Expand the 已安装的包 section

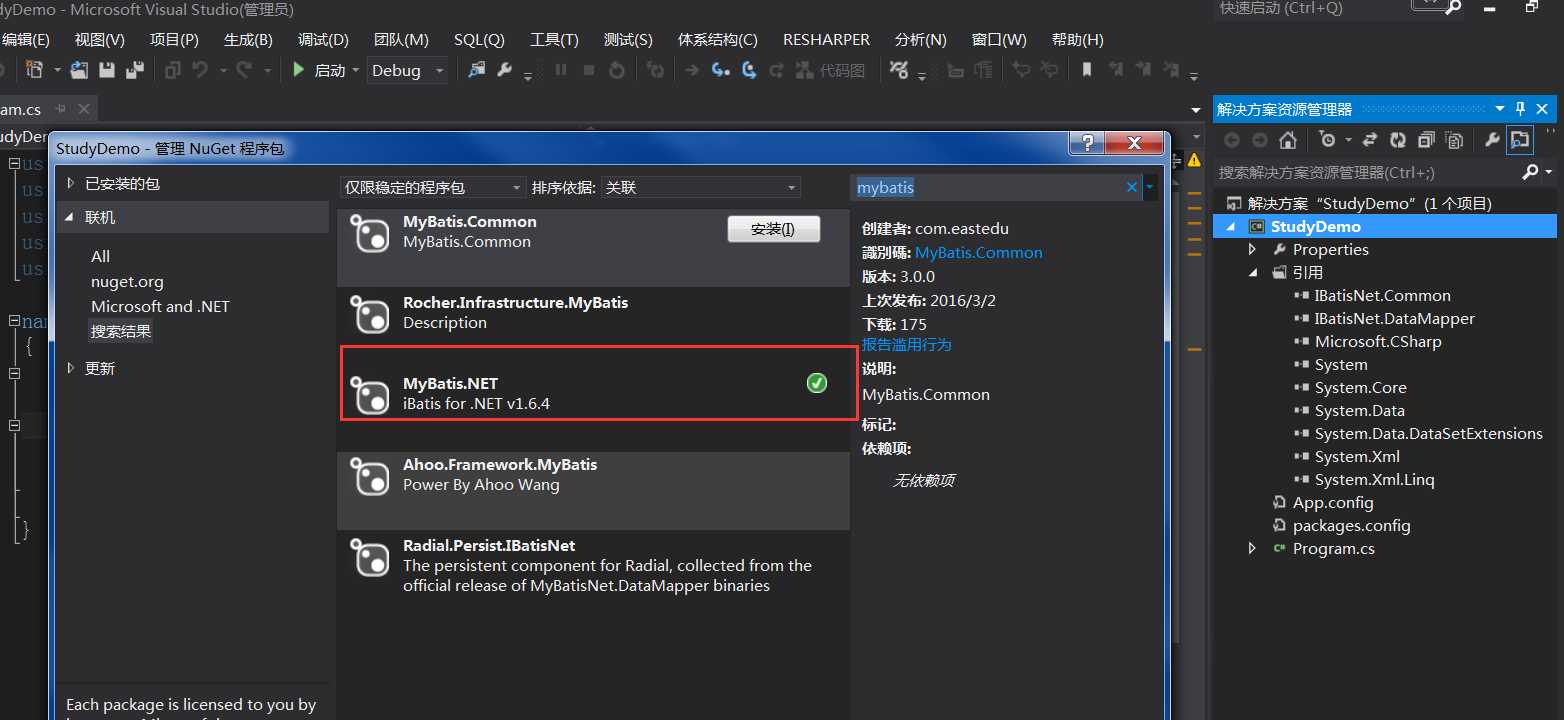click(x=71, y=183)
